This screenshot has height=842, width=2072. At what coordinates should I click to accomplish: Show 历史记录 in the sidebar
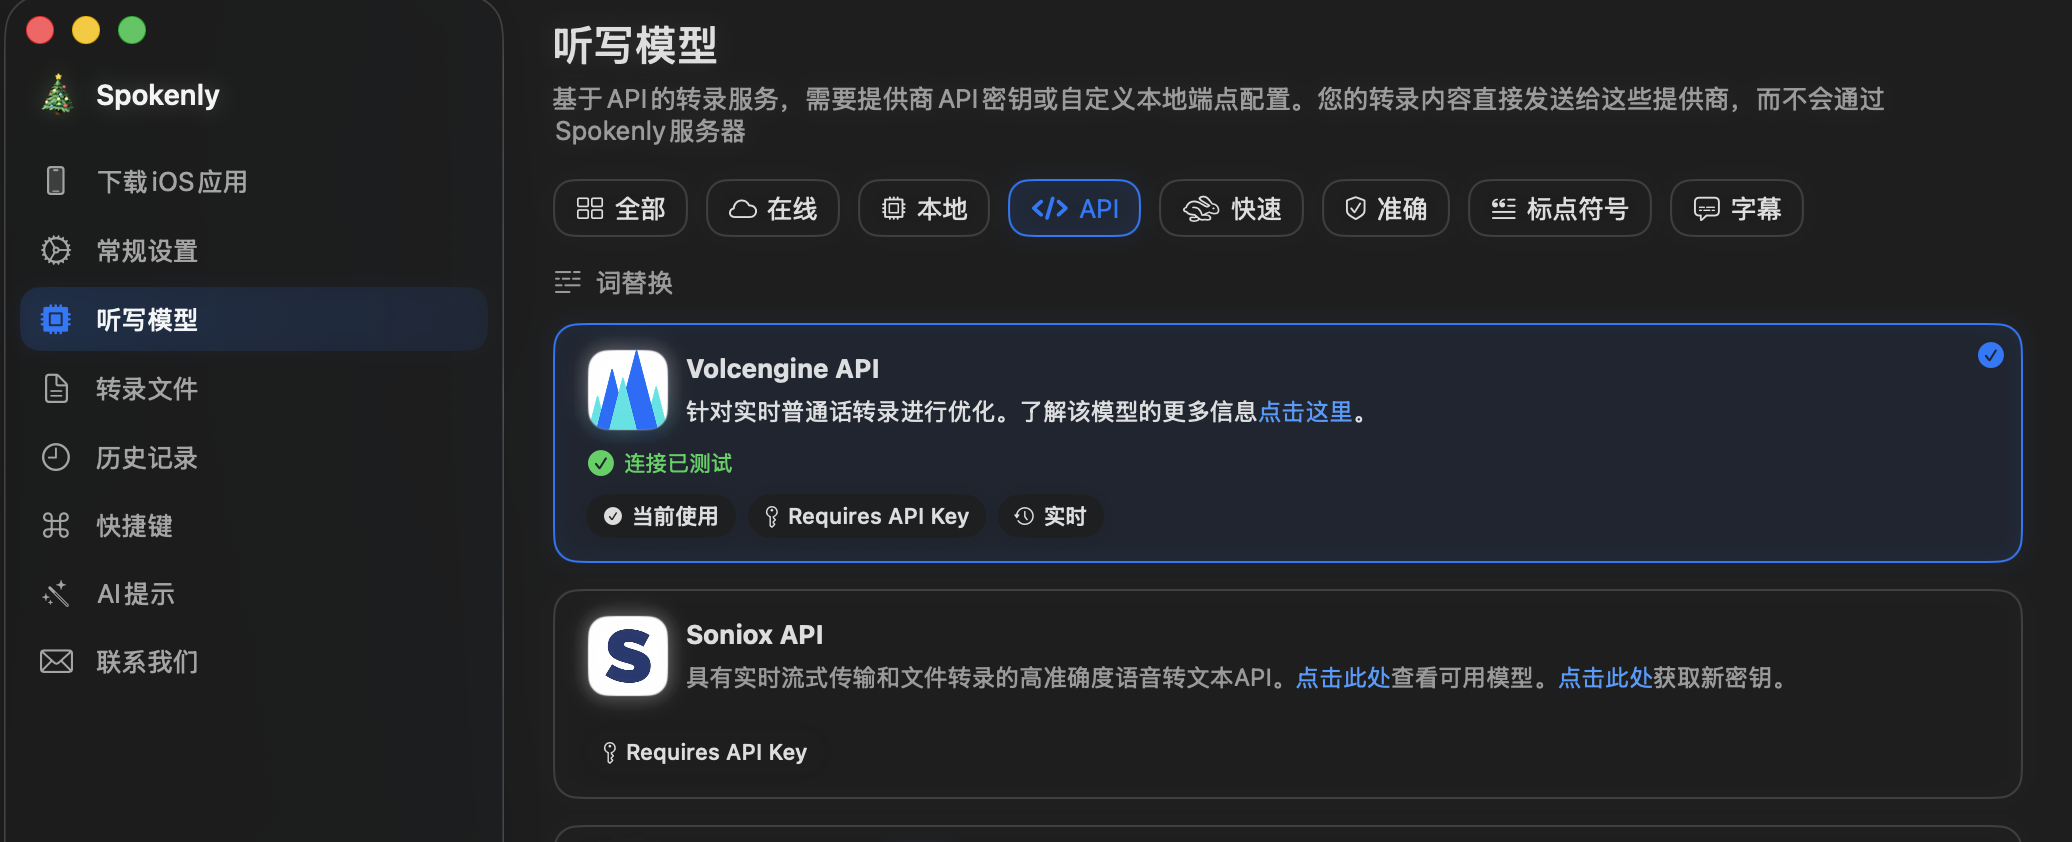pos(254,457)
